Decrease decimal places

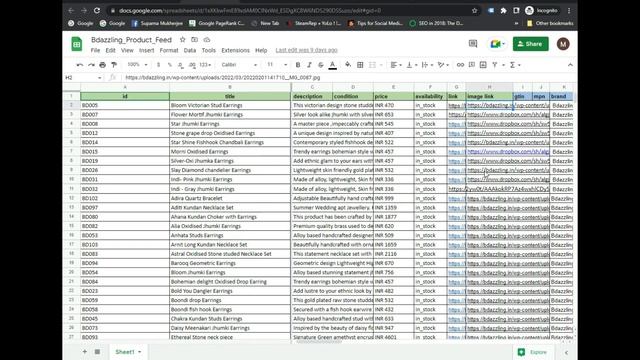click(x=180, y=65)
